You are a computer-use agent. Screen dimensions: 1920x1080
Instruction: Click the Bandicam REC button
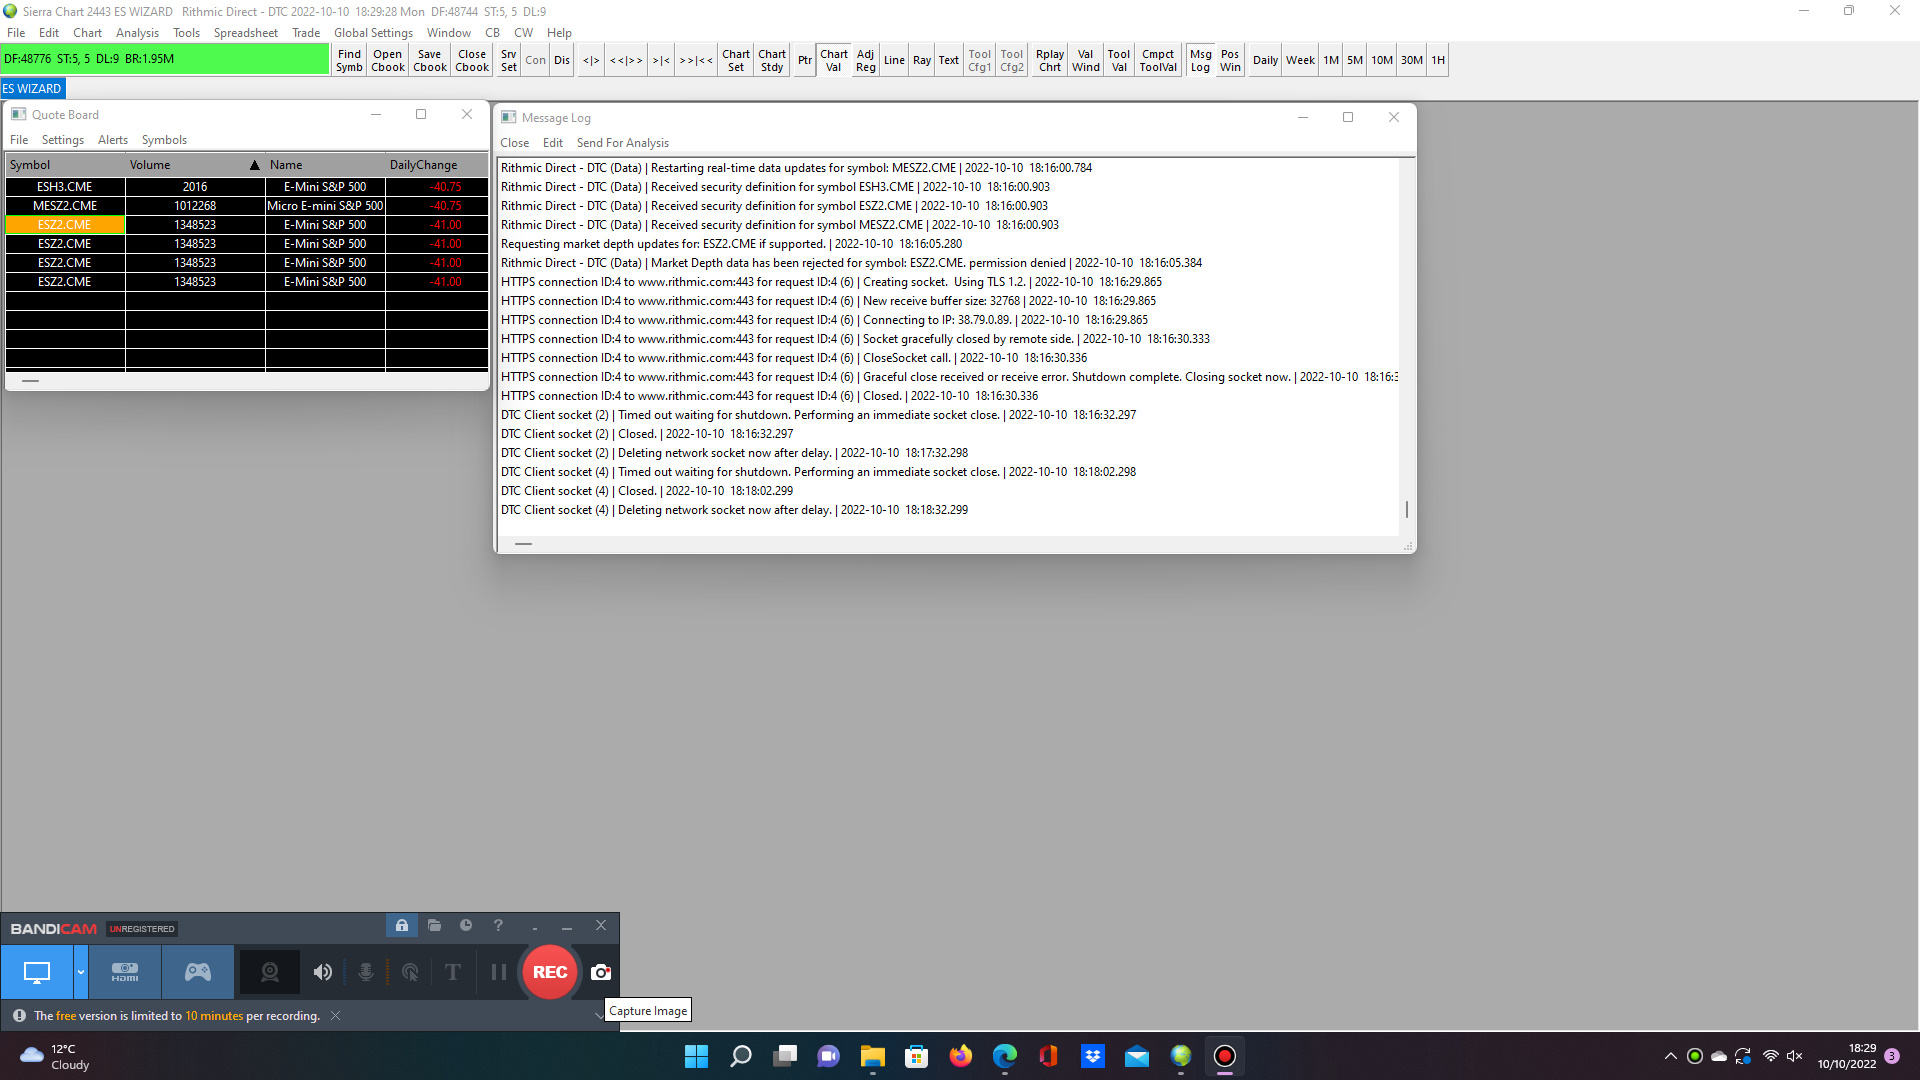click(x=549, y=972)
